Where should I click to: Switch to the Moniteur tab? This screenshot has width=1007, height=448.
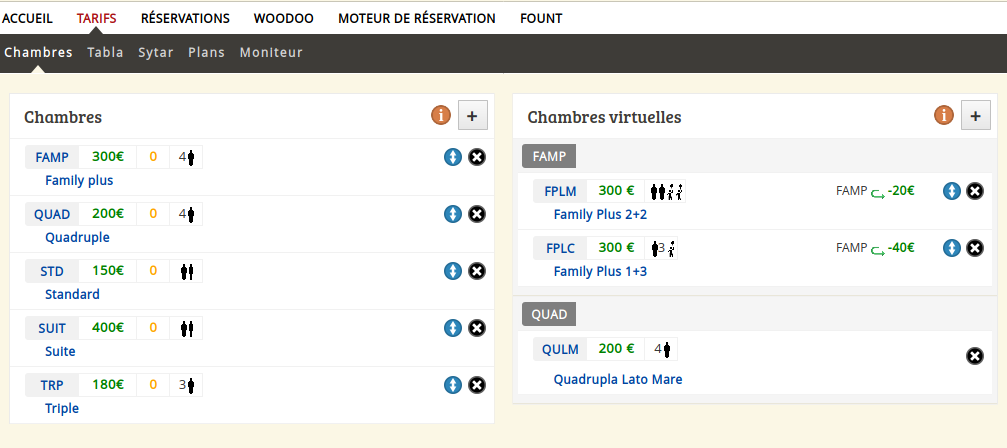click(x=271, y=53)
